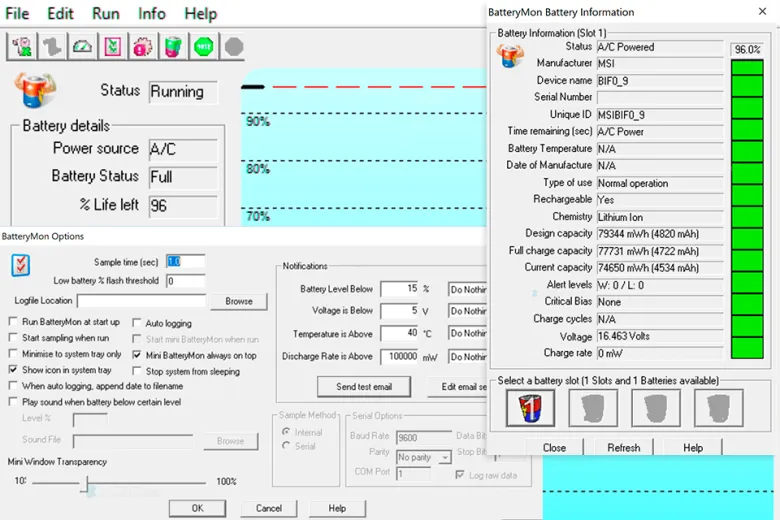Click the pink gear alert toolbar icon
This screenshot has width=780, height=520.
pyautogui.click(x=143, y=46)
